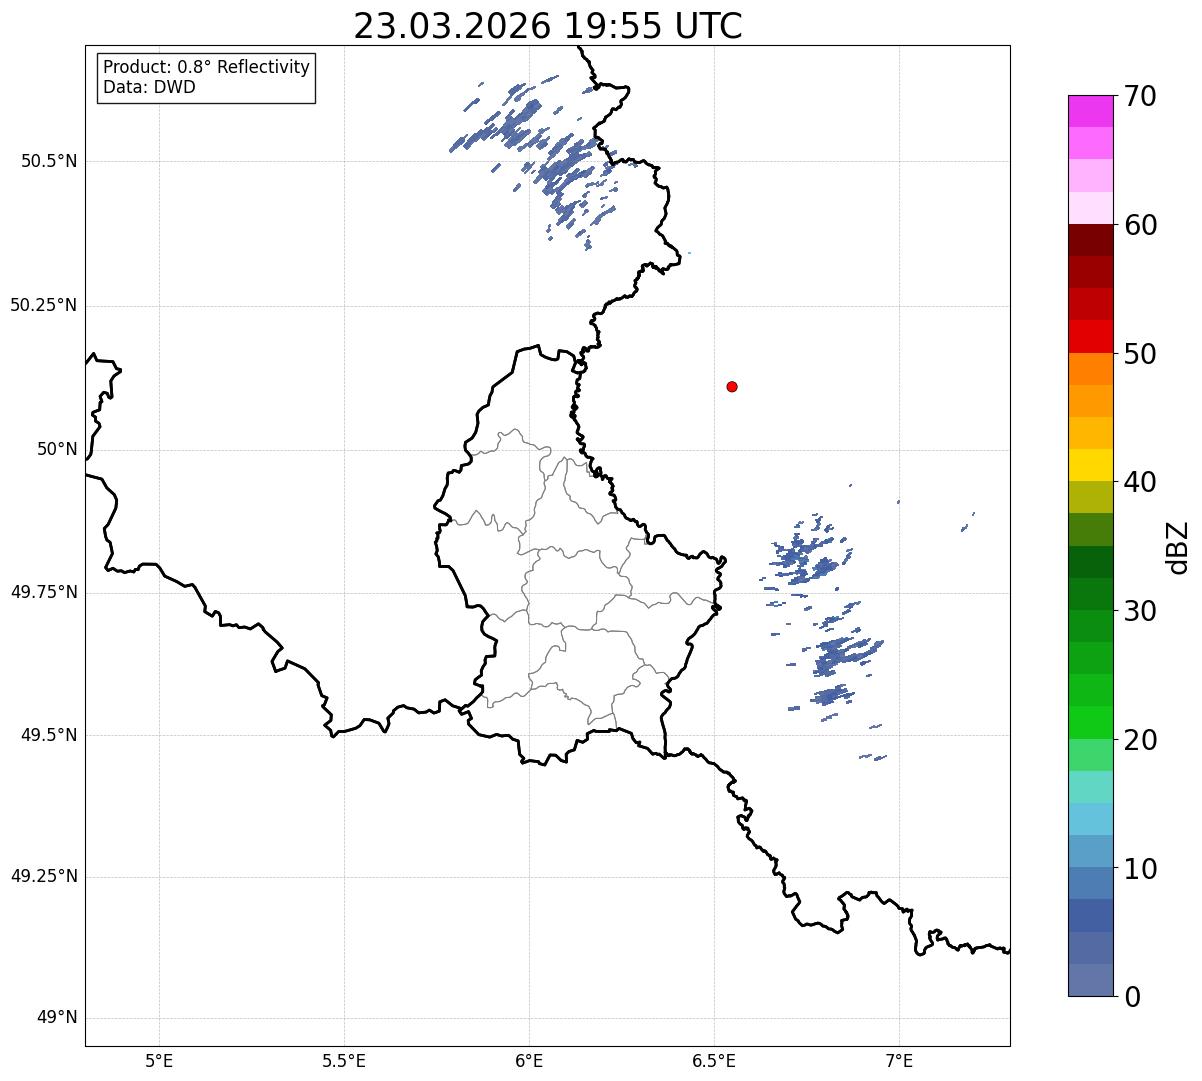Pick the bright green swatch just above 20
Viewport: 1202px width, 1081px height.
tap(1091, 723)
